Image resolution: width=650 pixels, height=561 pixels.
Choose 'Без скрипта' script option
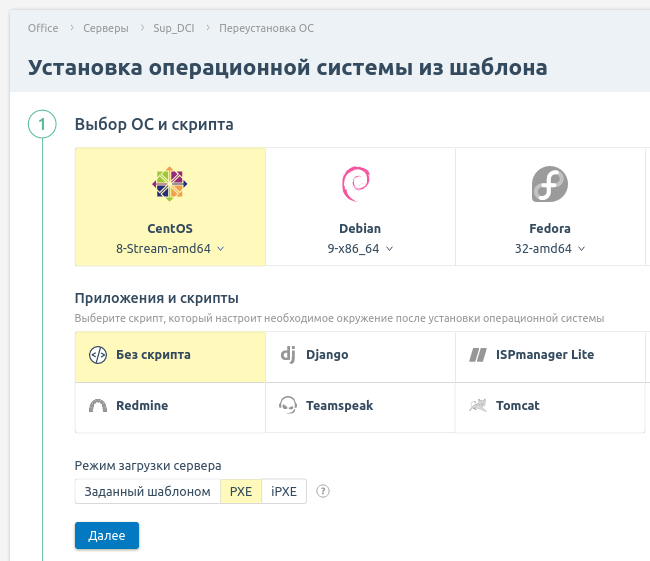[170, 357]
